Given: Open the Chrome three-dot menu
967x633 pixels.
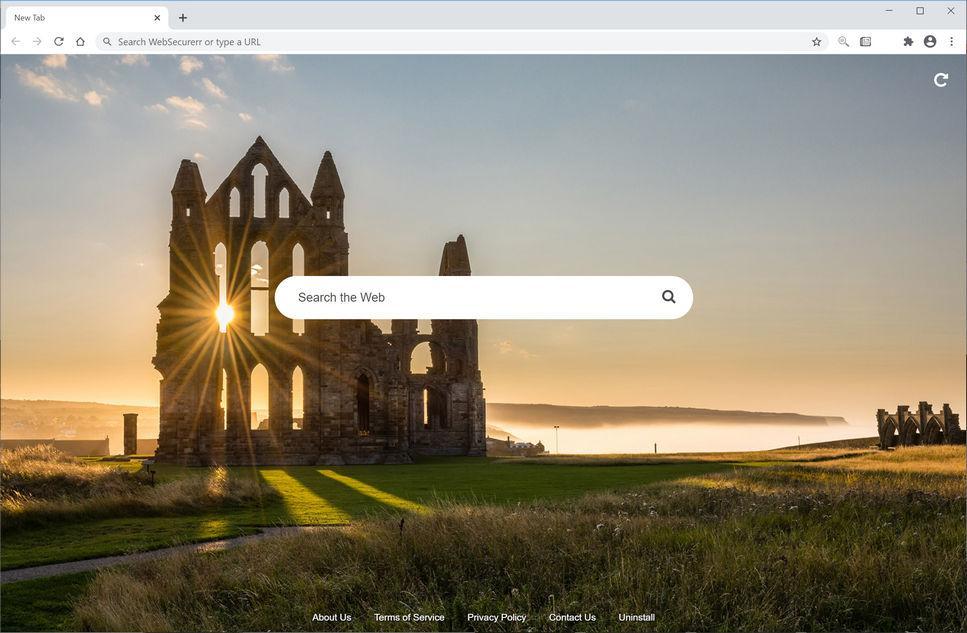Looking at the screenshot, I should [x=952, y=41].
